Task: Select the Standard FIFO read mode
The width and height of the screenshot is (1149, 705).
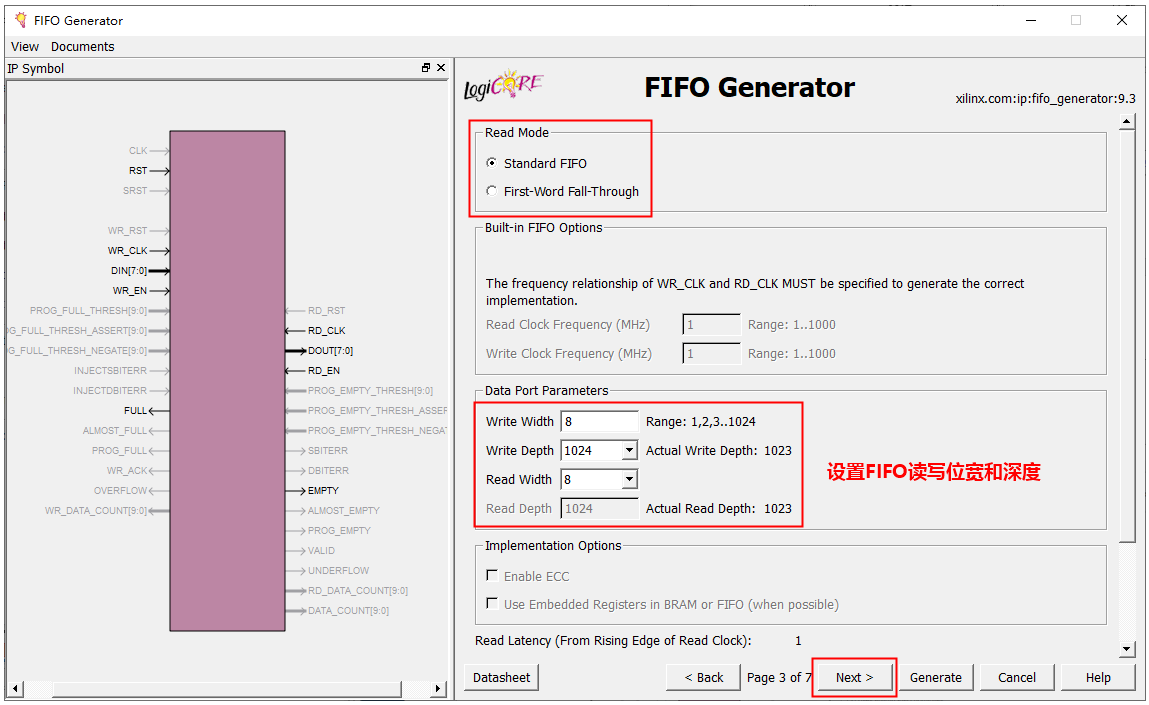Action: pos(491,163)
